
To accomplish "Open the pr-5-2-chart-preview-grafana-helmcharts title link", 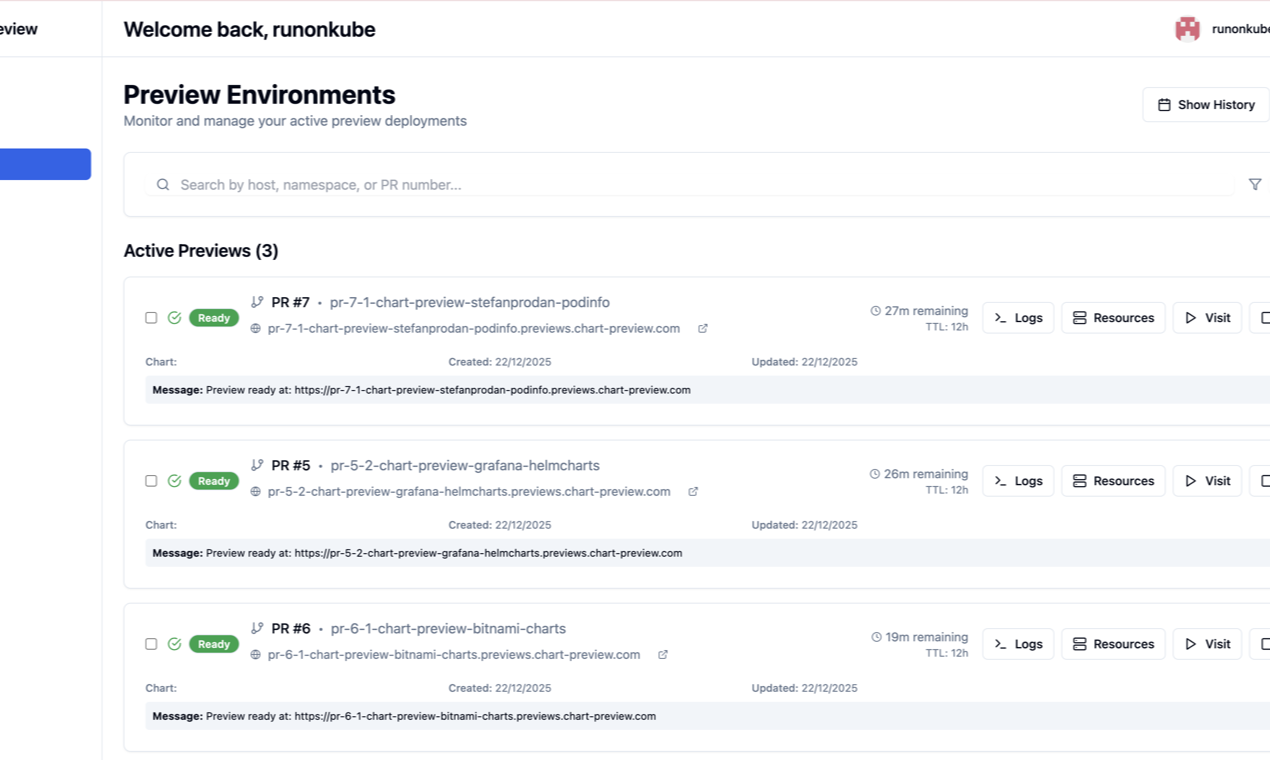I will tap(463, 465).
